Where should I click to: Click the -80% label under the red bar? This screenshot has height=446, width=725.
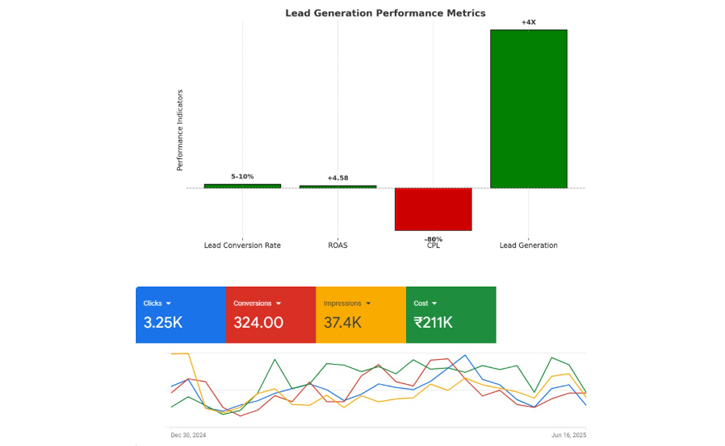(433, 239)
